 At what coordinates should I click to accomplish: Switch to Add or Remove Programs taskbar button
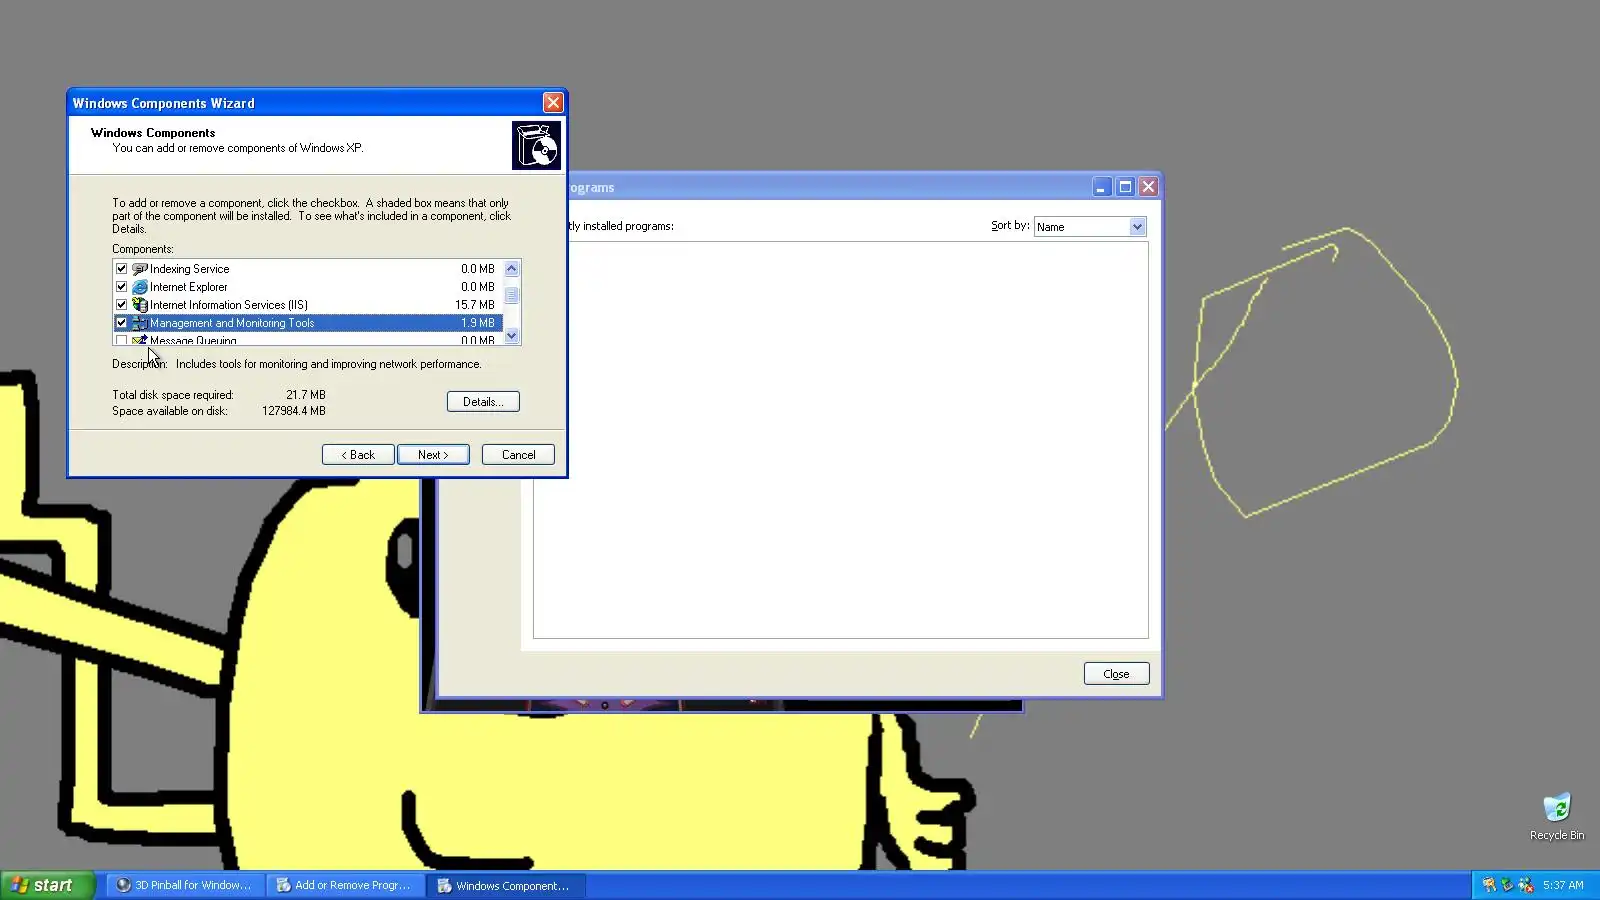point(344,885)
